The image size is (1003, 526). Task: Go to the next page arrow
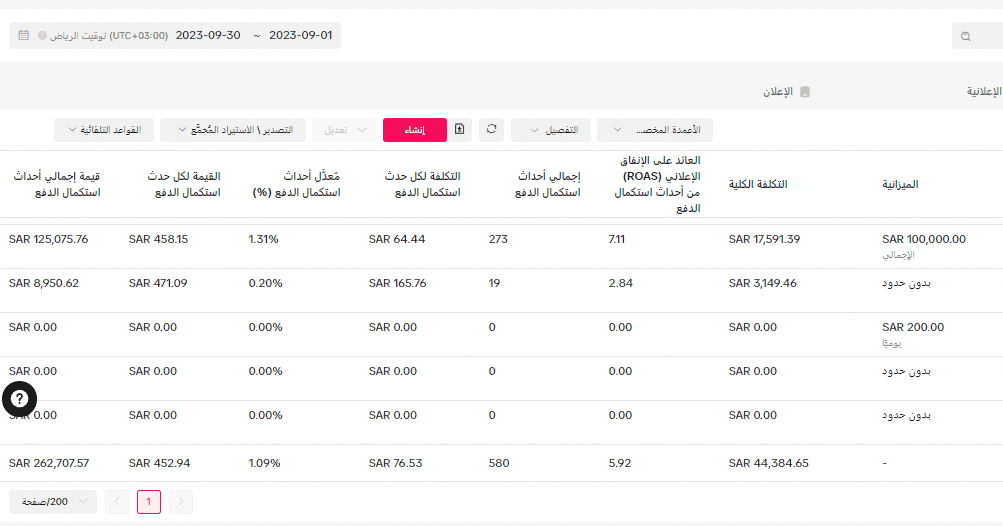pos(181,502)
